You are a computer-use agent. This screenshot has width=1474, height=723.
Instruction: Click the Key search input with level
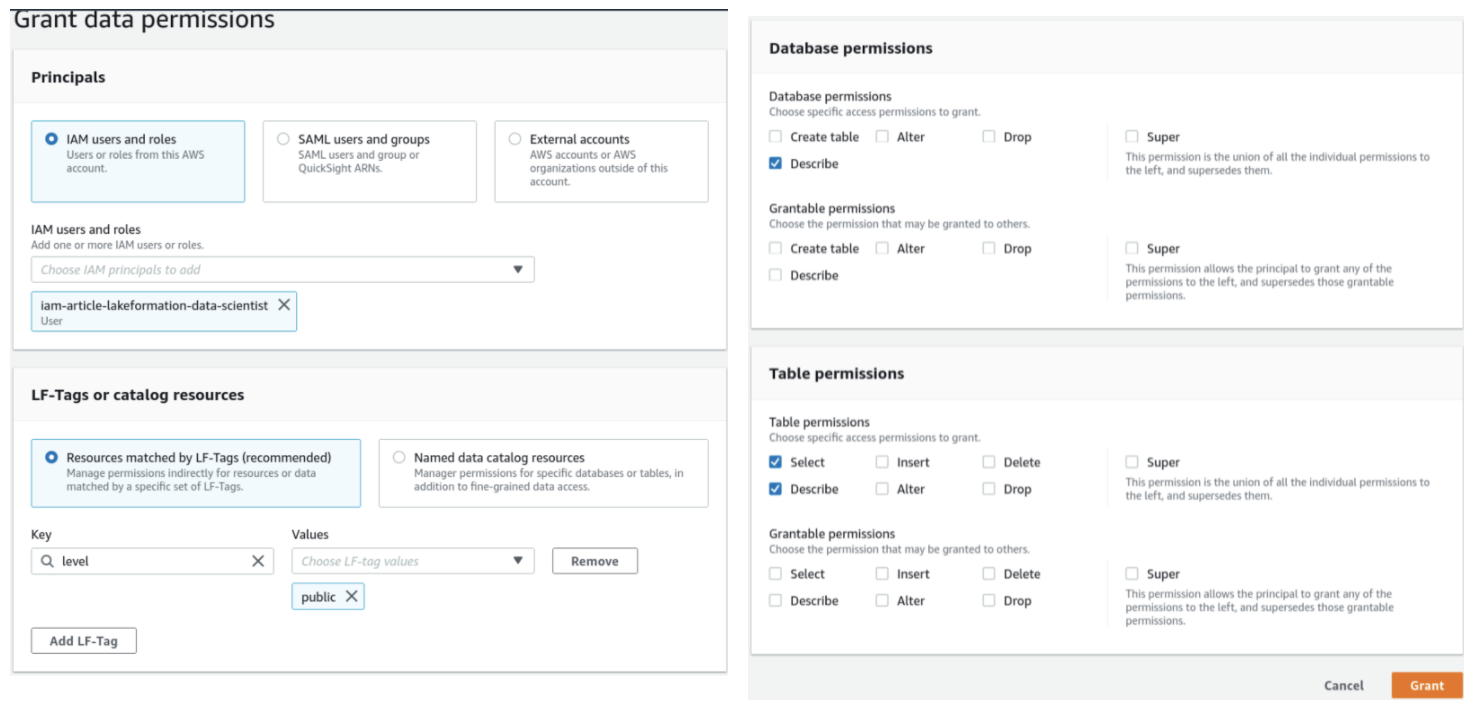coord(152,561)
